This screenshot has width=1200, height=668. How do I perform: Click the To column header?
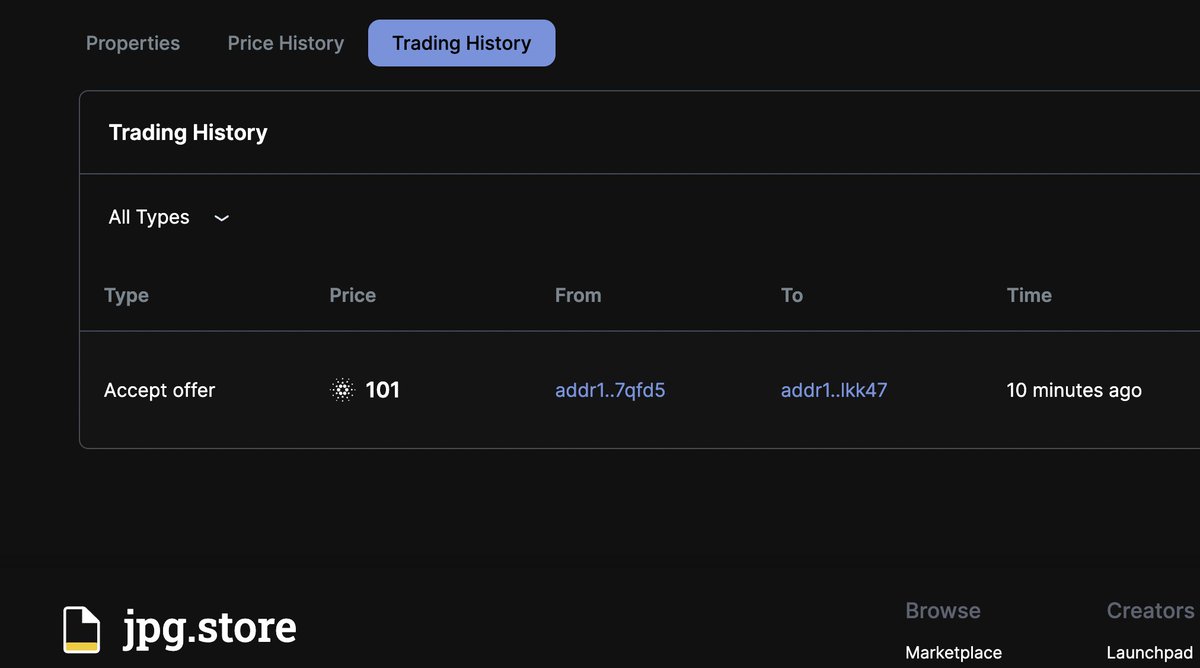click(792, 295)
